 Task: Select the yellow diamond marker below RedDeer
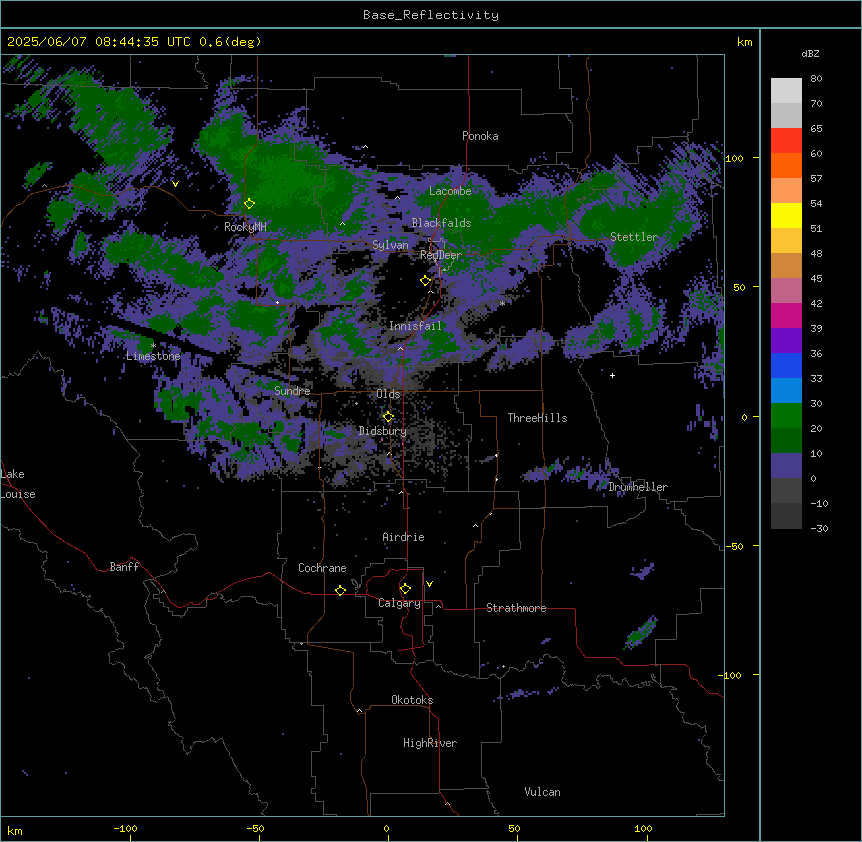(x=426, y=281)
